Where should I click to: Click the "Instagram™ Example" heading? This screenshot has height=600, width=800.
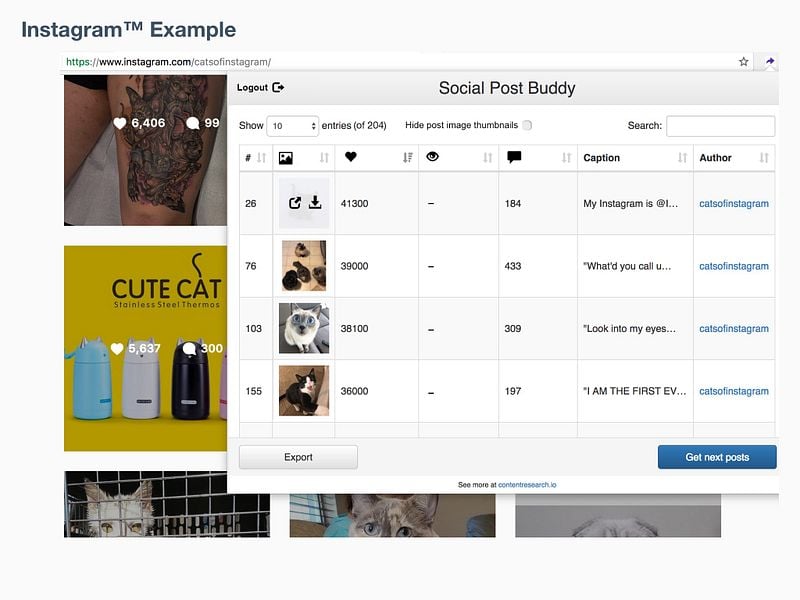(129, 30)
